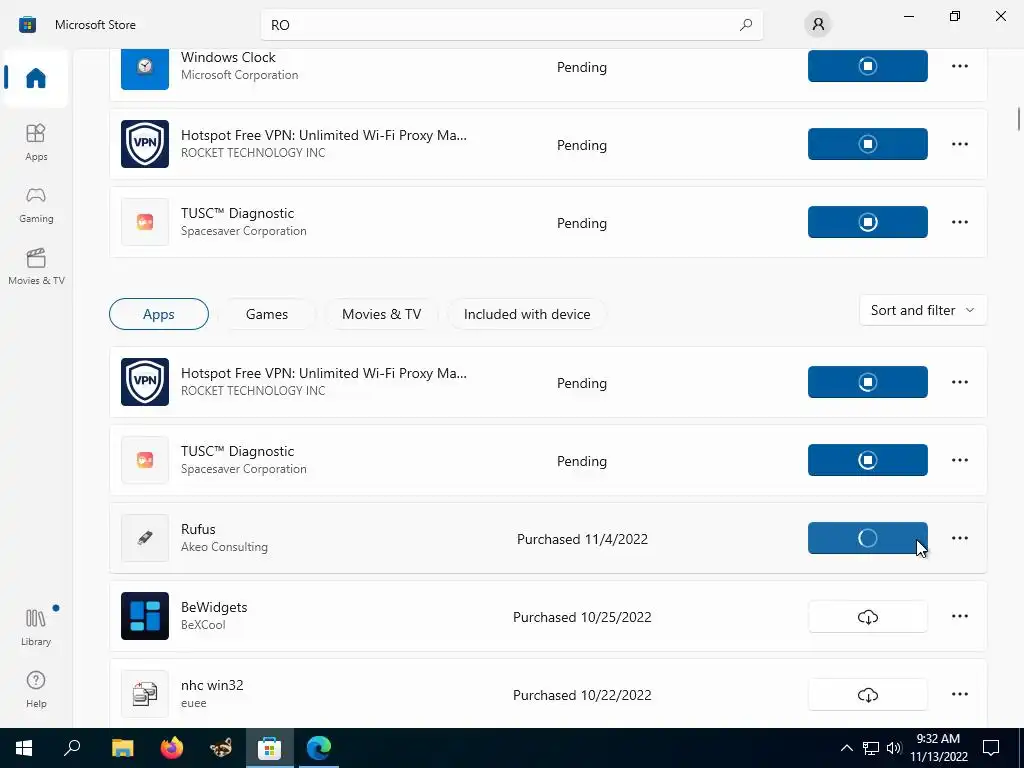Screen dimensions: 1024x768
Task: Click Purchased 10/25/2022 text
Action: point(582,617)
